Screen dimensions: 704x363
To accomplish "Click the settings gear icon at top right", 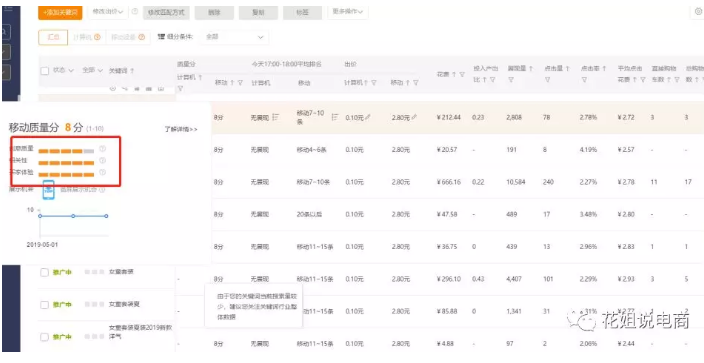I will tap(699, 12).
